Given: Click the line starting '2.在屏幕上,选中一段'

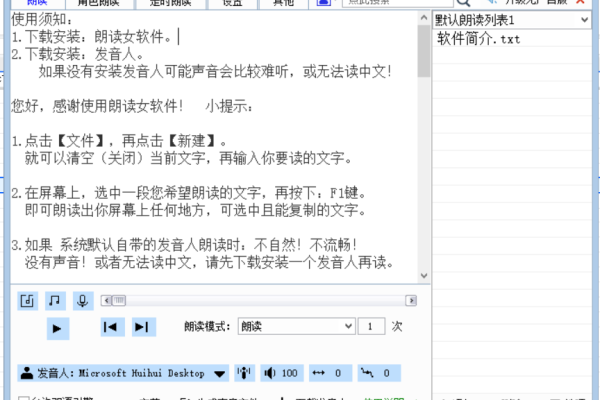Looking at the screenshot, I should [189, 193].
